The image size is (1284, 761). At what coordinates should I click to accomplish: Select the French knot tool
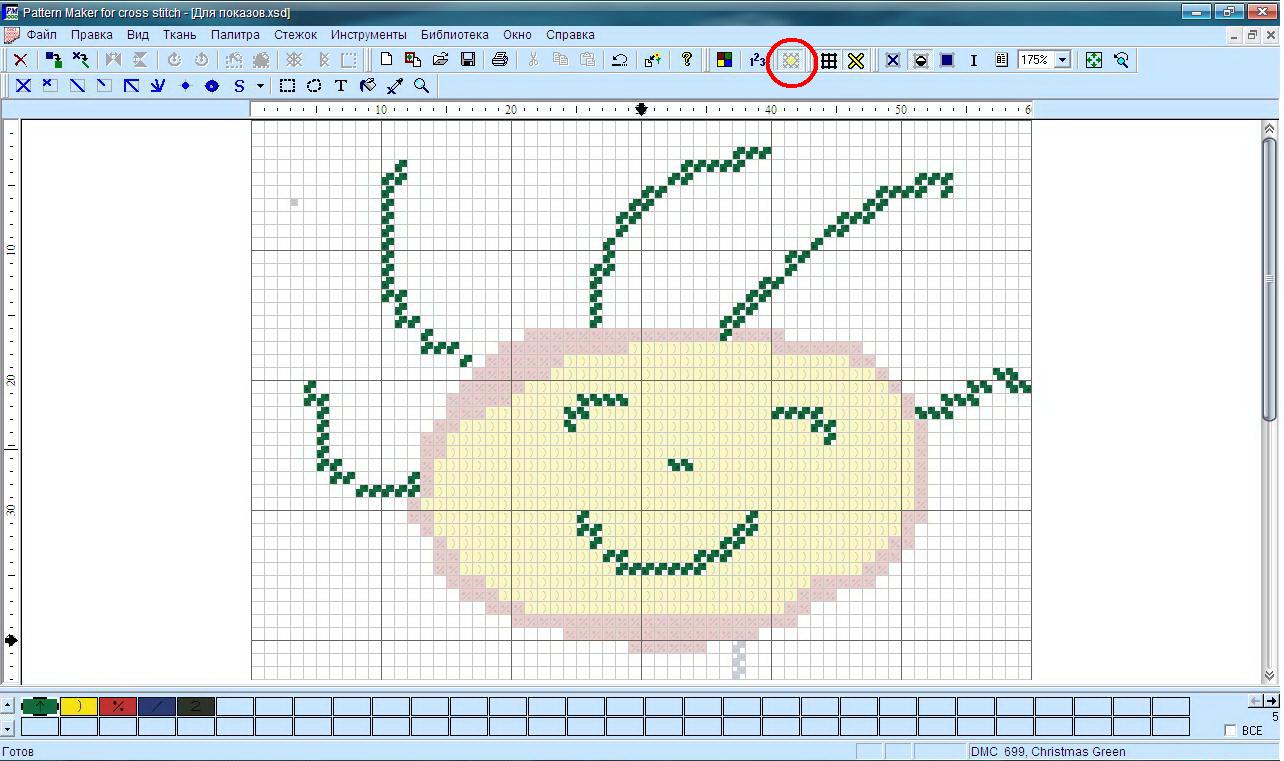point(185,86)
